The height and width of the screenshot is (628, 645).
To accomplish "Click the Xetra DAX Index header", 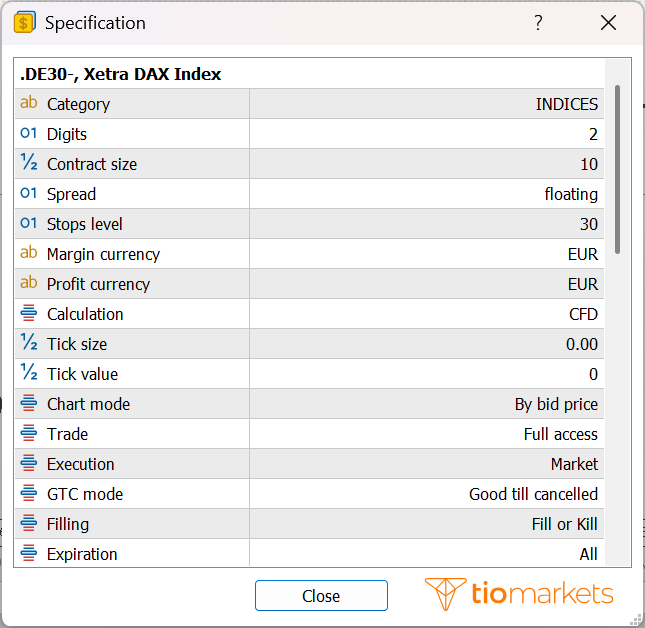I will coord(121,74).
